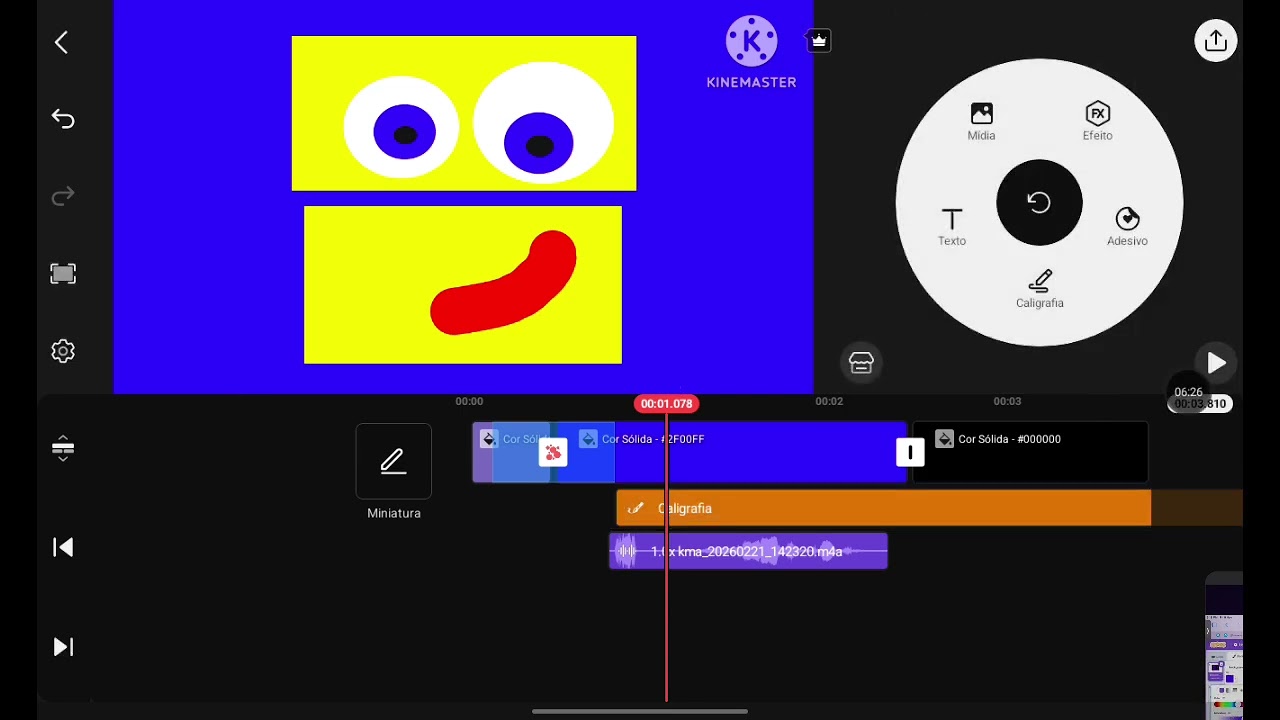Screen dimensions: 1280x720
Task: Tap the center rotate button of the wheel
Action: coord(1039,203)
